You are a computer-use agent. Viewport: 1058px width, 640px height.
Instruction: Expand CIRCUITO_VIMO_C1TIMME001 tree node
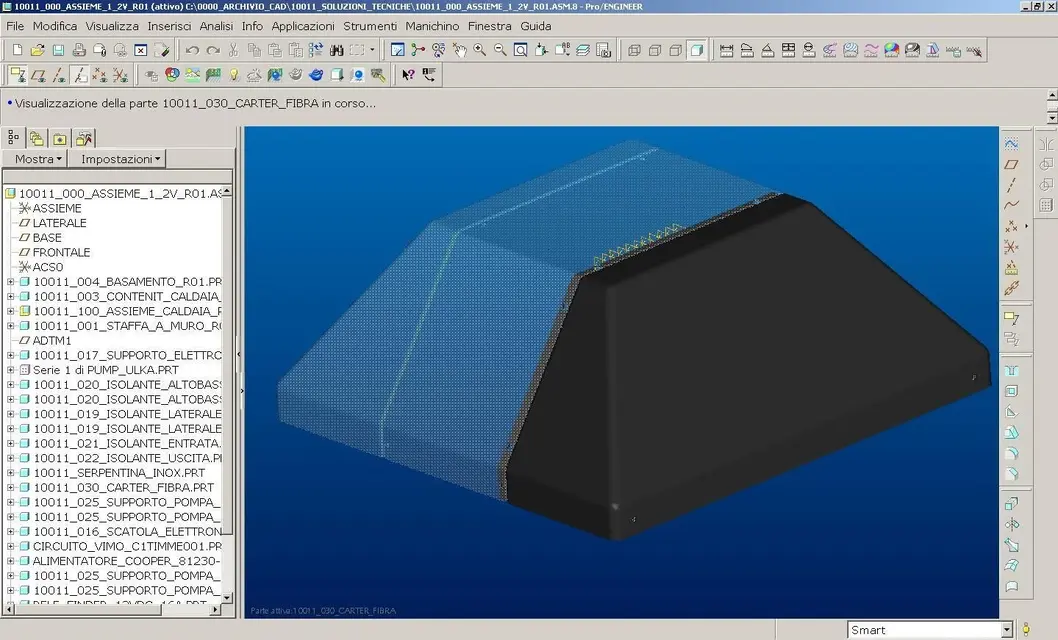tap(11, 546)
